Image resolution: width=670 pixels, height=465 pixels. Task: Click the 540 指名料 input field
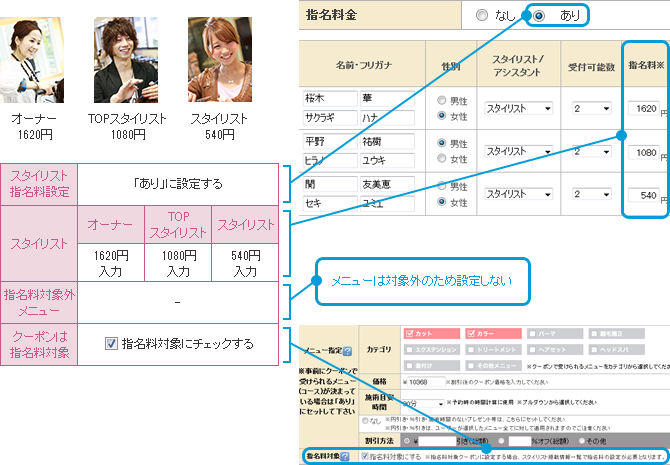[643, 194]
